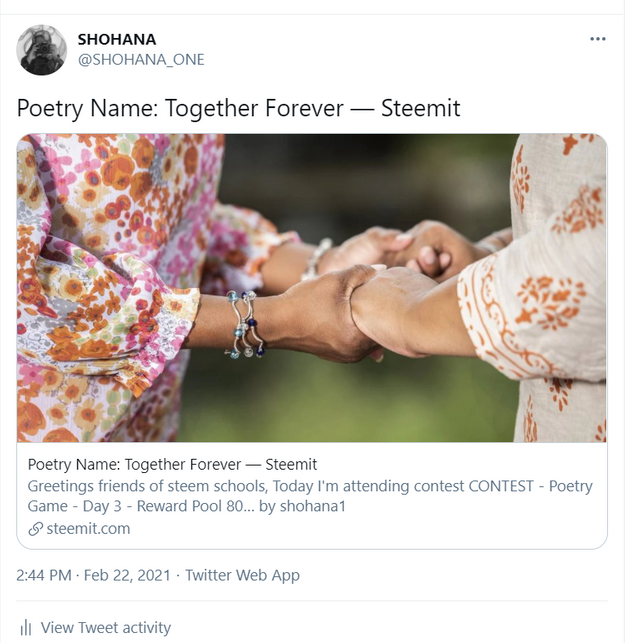The width and height of the screenshot is (640, 643).
Task: Click the beaded bracelet in the preview photo
Action: (246, 324)
